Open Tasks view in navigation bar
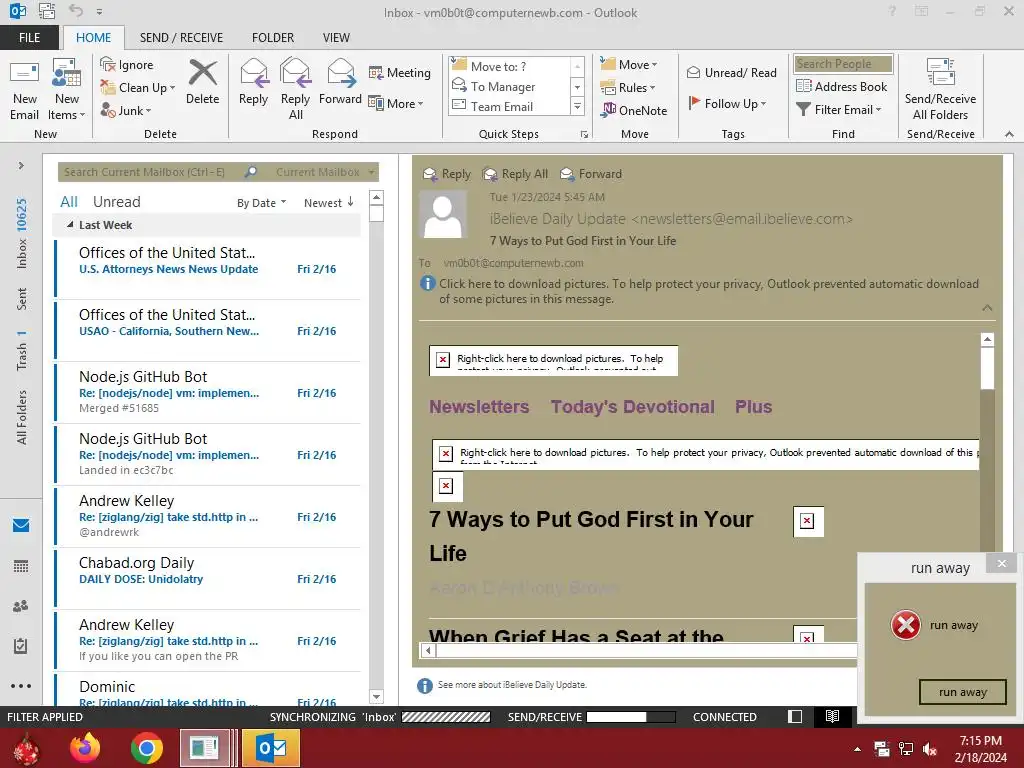 pos(21,646)
